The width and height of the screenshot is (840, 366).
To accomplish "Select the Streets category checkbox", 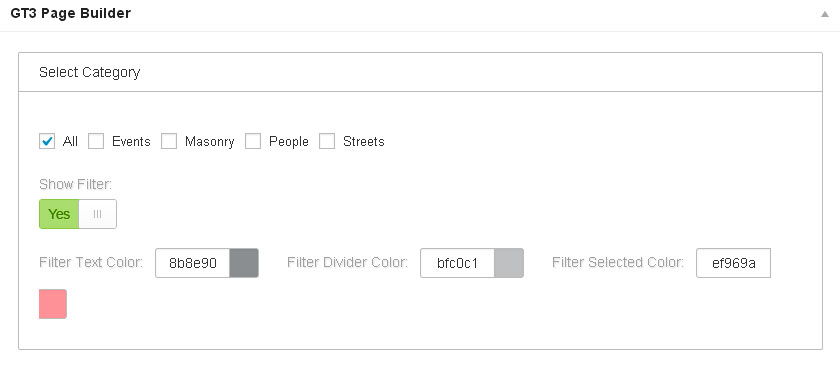I will pyautogui.click(x=327, y=141).
